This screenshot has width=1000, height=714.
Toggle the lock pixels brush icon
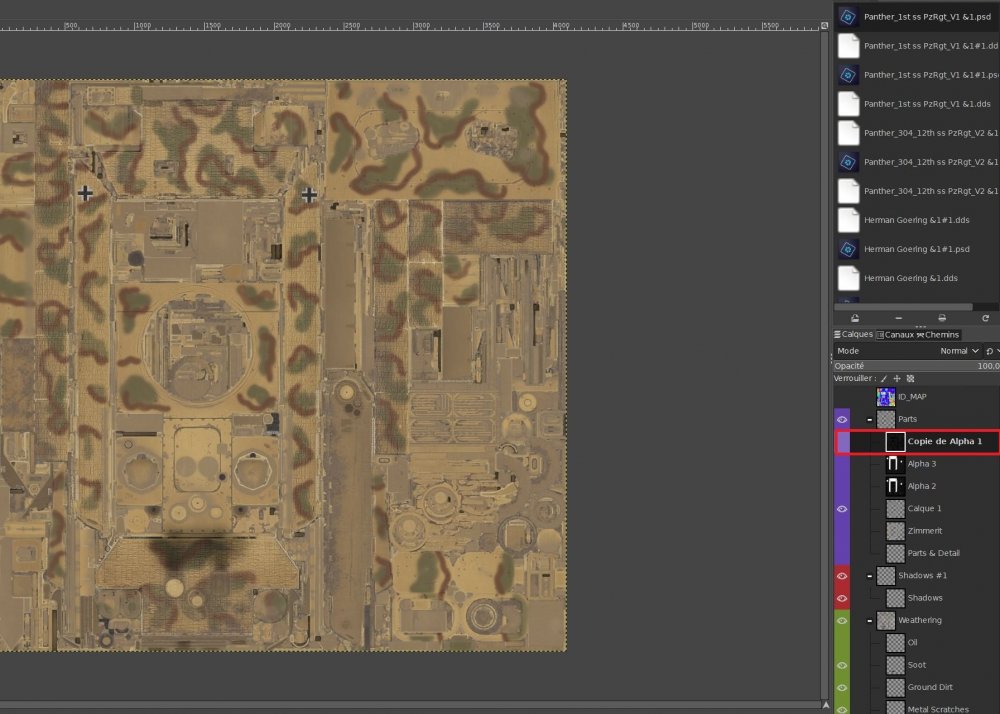coord(883,379)
